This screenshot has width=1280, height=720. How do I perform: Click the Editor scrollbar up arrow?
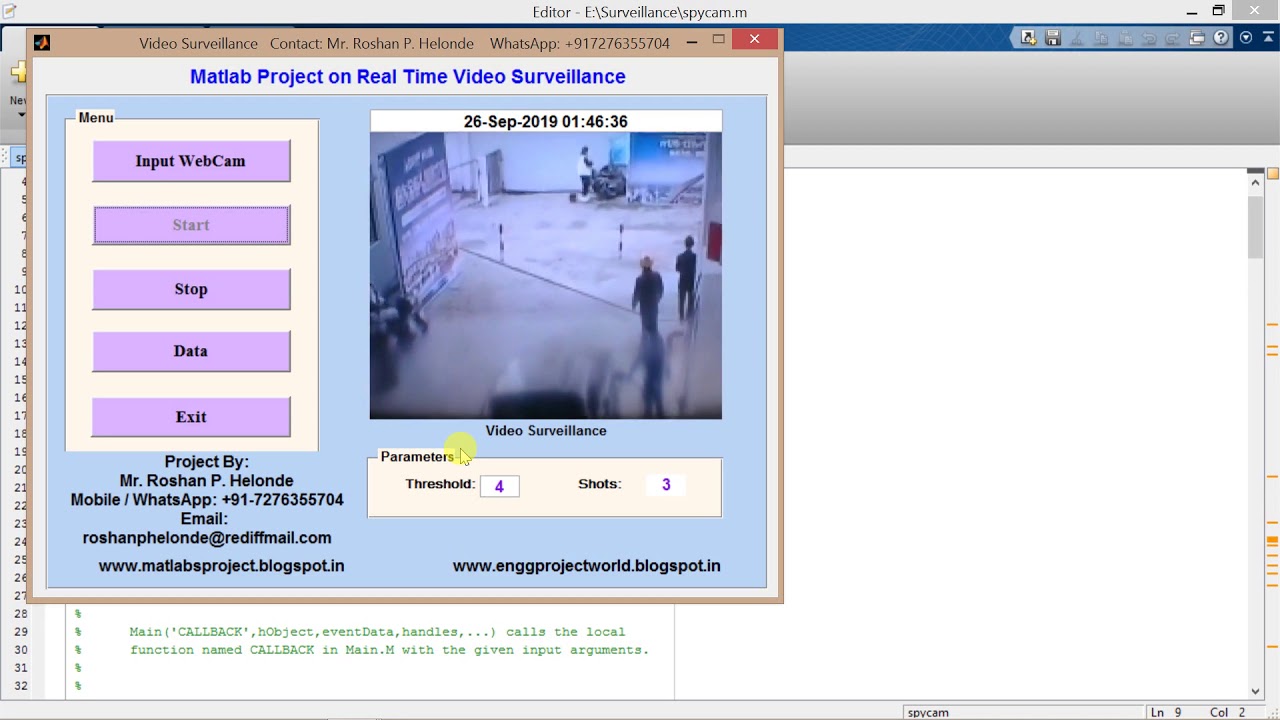click(1256, 182)
